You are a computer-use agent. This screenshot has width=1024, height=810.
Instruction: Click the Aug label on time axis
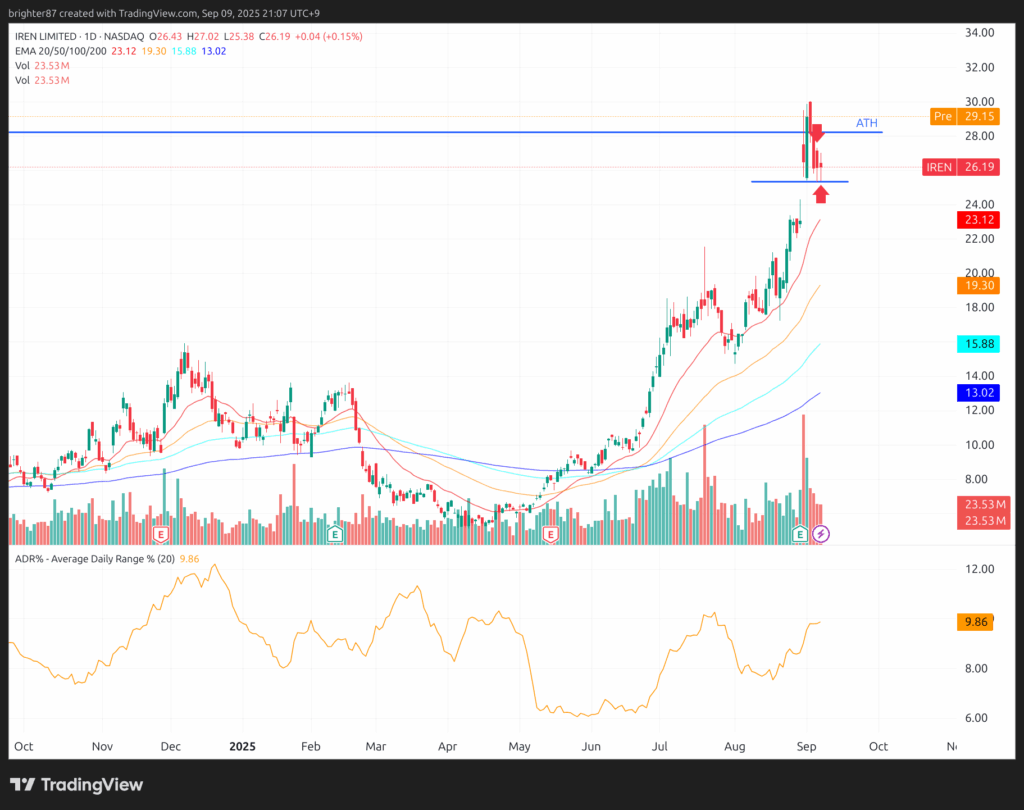(735, 746)
